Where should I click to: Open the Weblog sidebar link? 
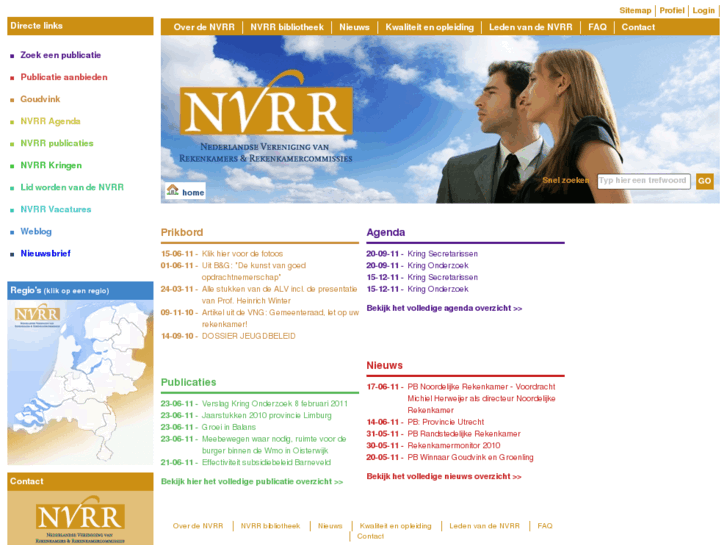point(36,231)
